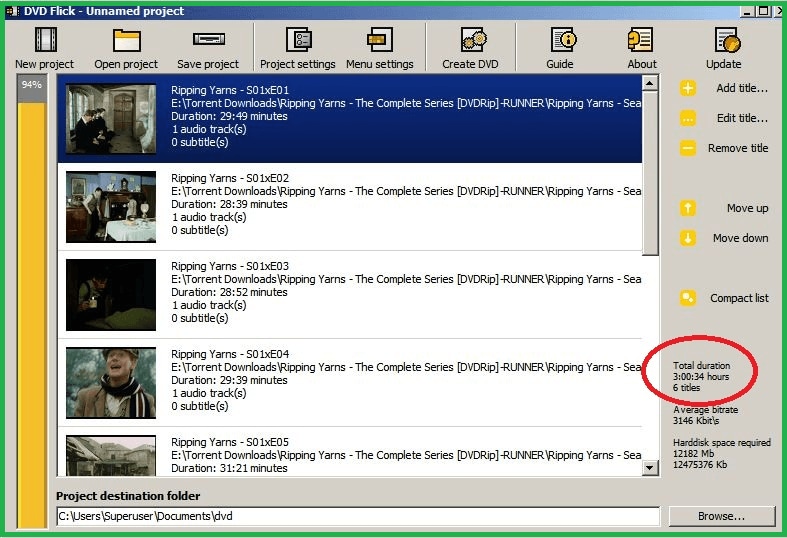Click the yellow plus Add title icon

pos(688,88)
